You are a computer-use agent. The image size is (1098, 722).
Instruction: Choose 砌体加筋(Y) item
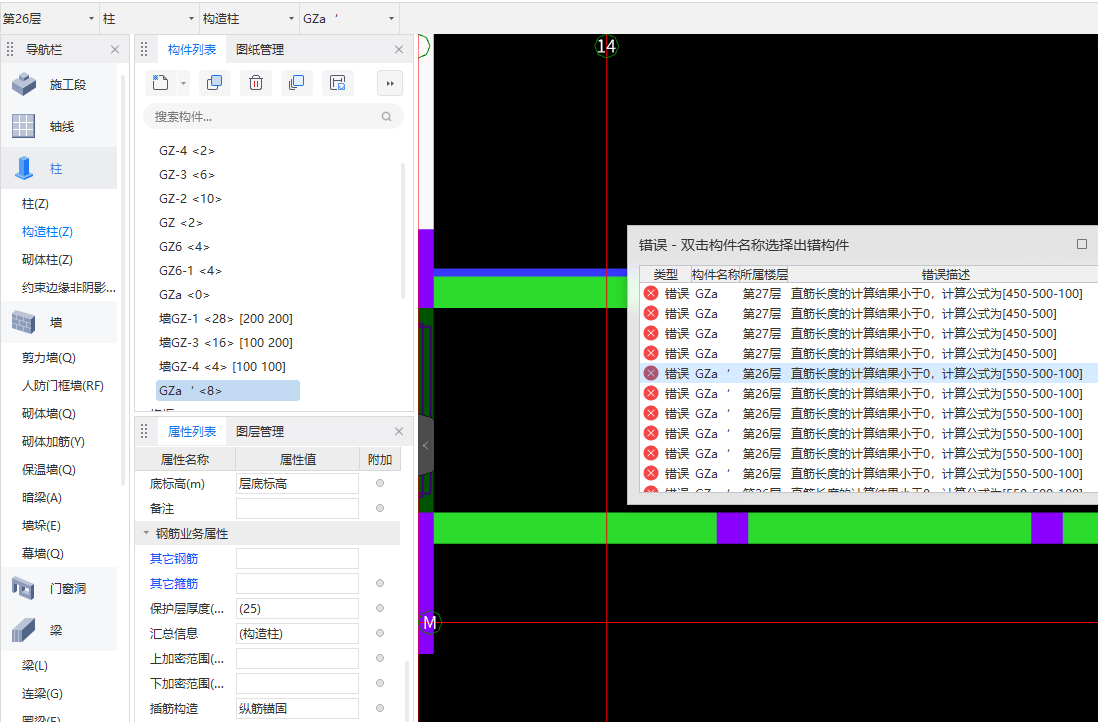point(53,442)
